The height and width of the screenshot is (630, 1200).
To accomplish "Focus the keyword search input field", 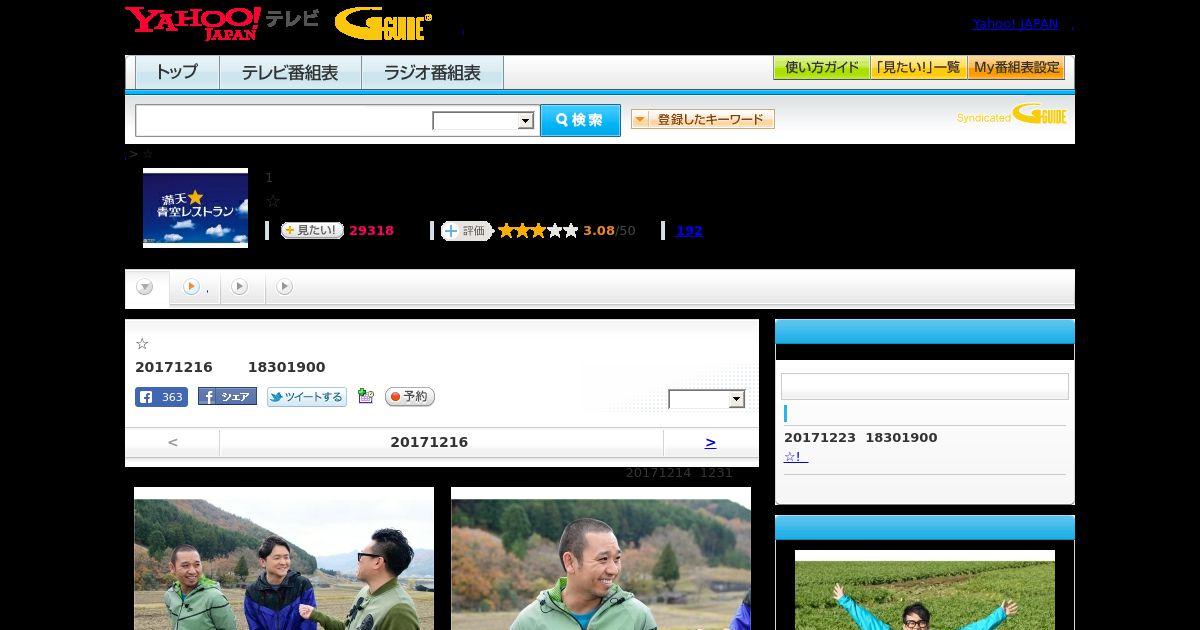I will click(283, 120).
